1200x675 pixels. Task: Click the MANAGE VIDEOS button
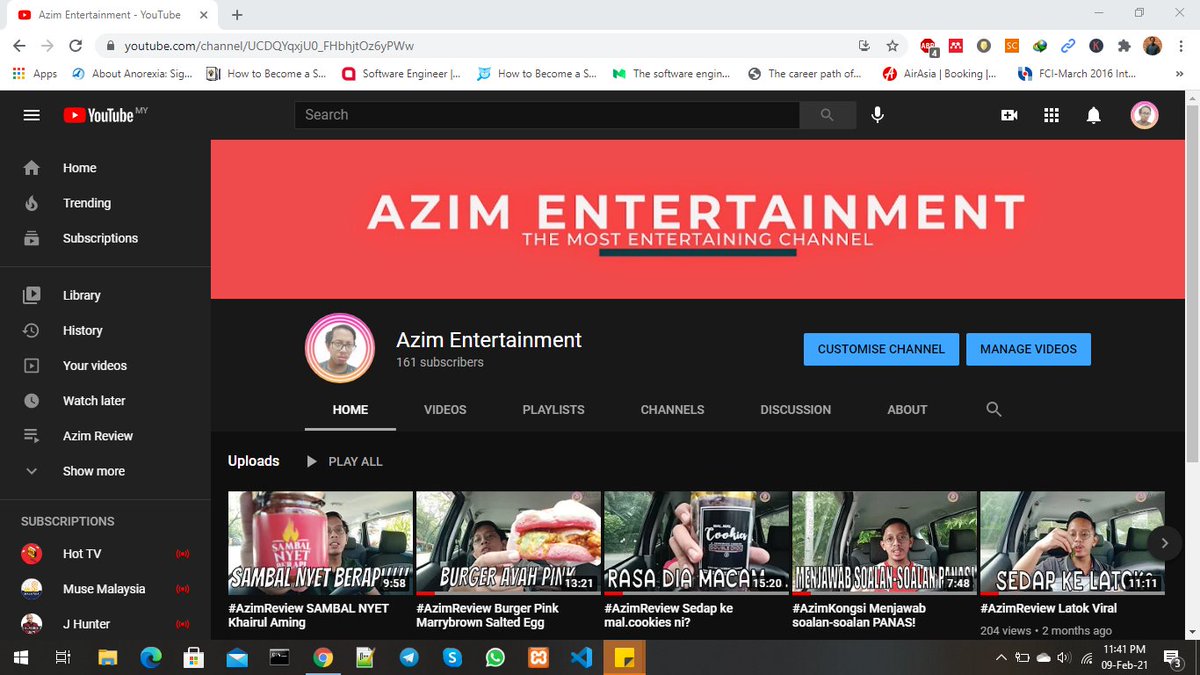pyautogui.click(x=1028, y=349)
